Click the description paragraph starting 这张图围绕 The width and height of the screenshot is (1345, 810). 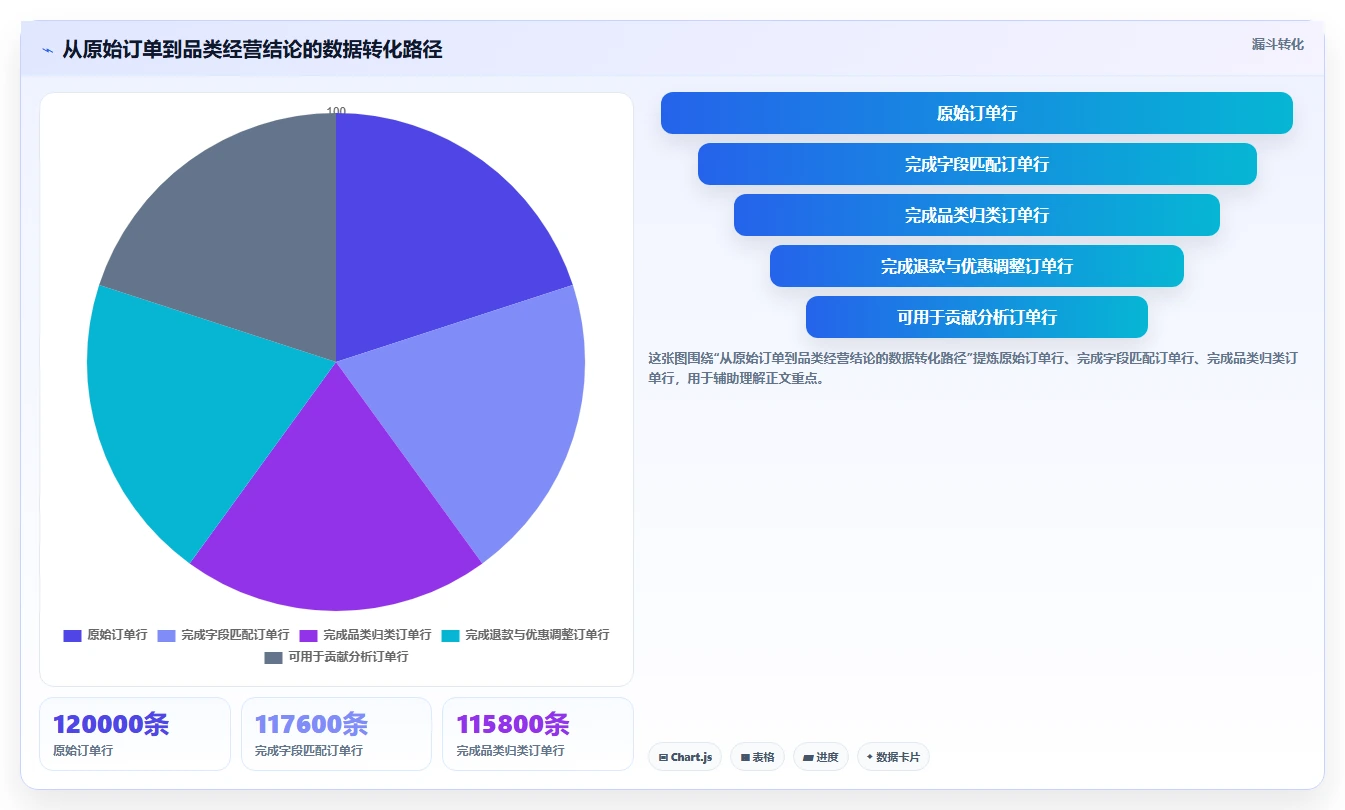973,368
